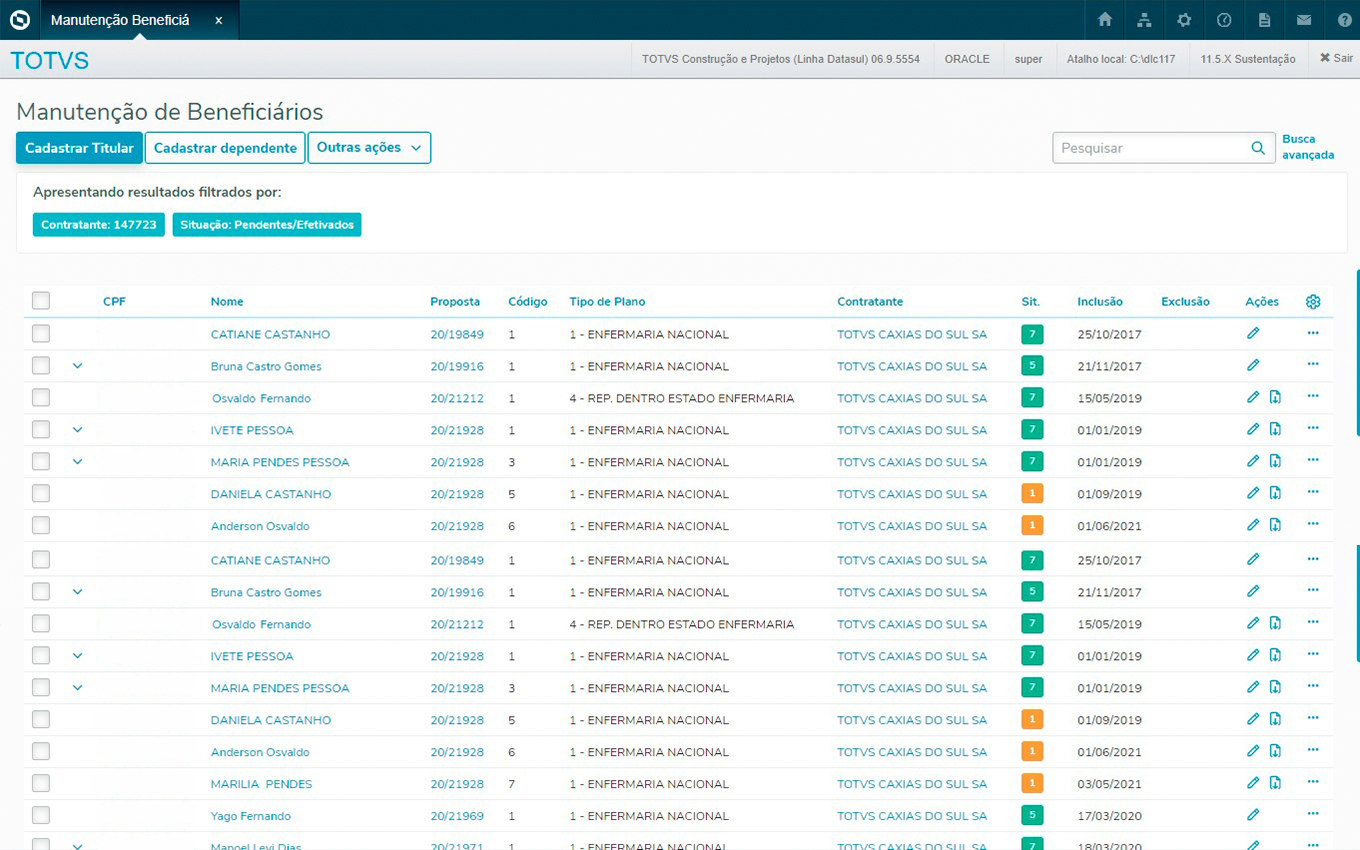Check the box for MARILIA PENDES row
The width and height of the screenshot is (1360, 850).
coord(41,784)
